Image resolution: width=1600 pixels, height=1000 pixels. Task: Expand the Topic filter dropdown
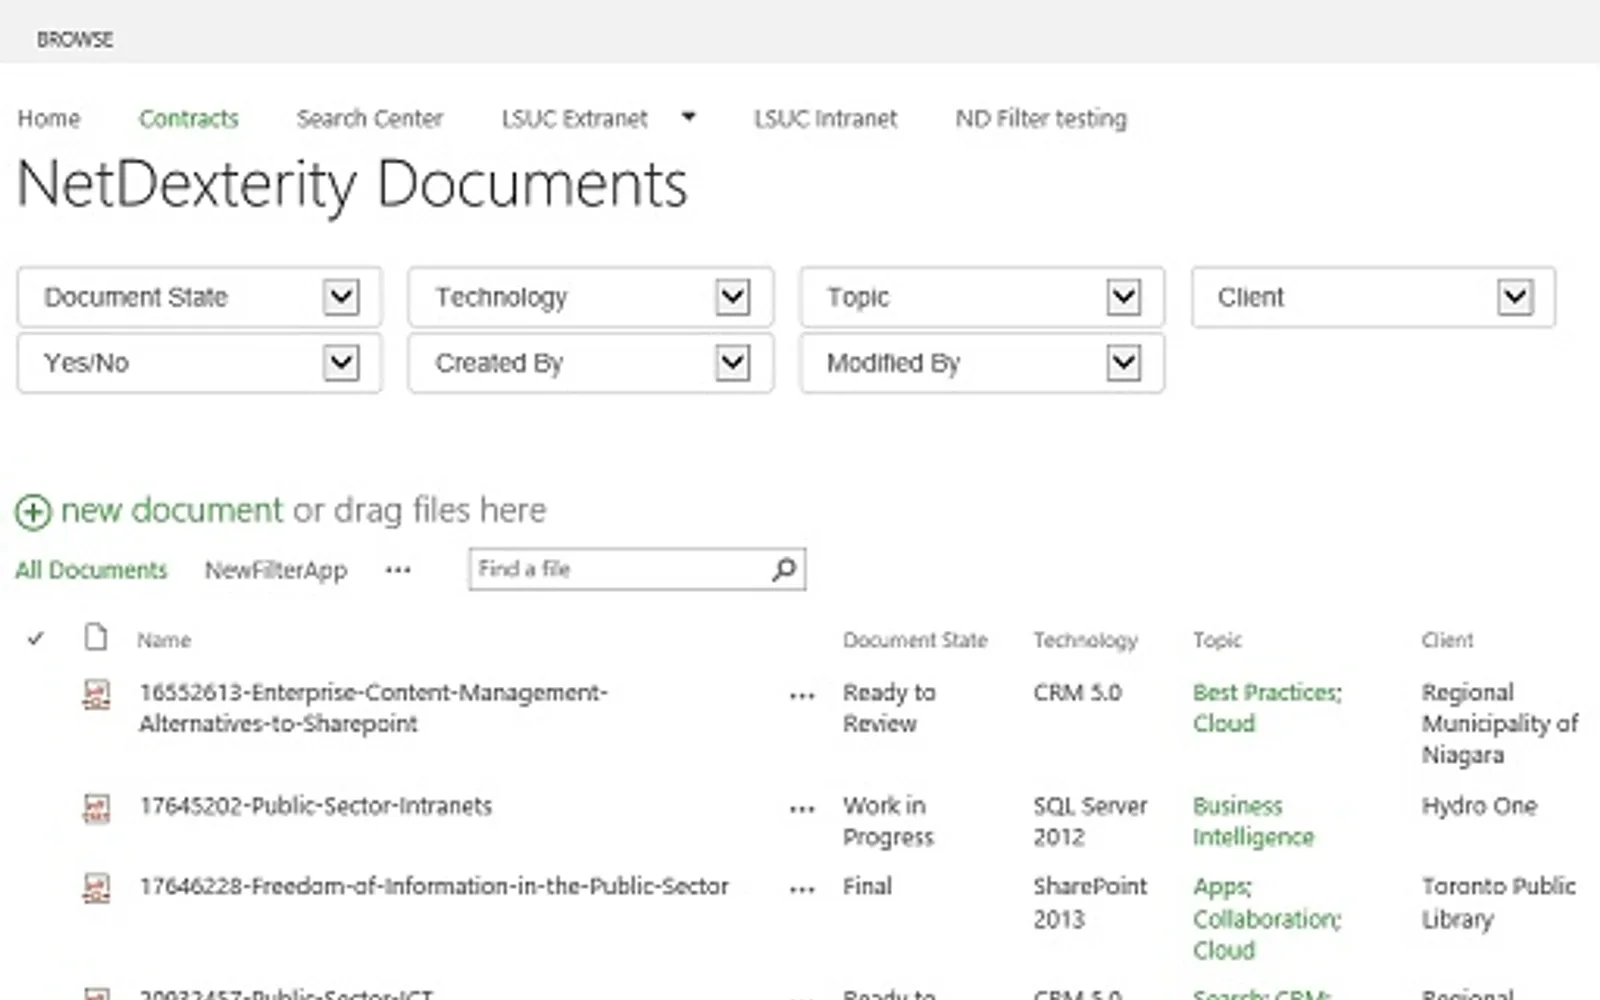pos(1124,297)
